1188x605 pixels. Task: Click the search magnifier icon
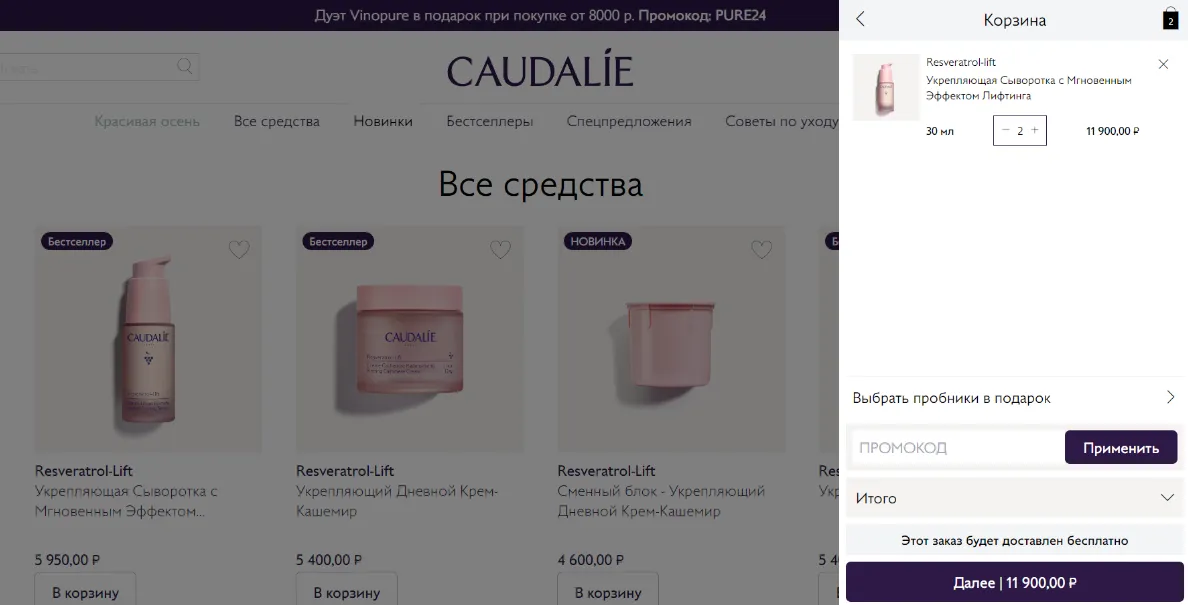click(x=184, y=67)
